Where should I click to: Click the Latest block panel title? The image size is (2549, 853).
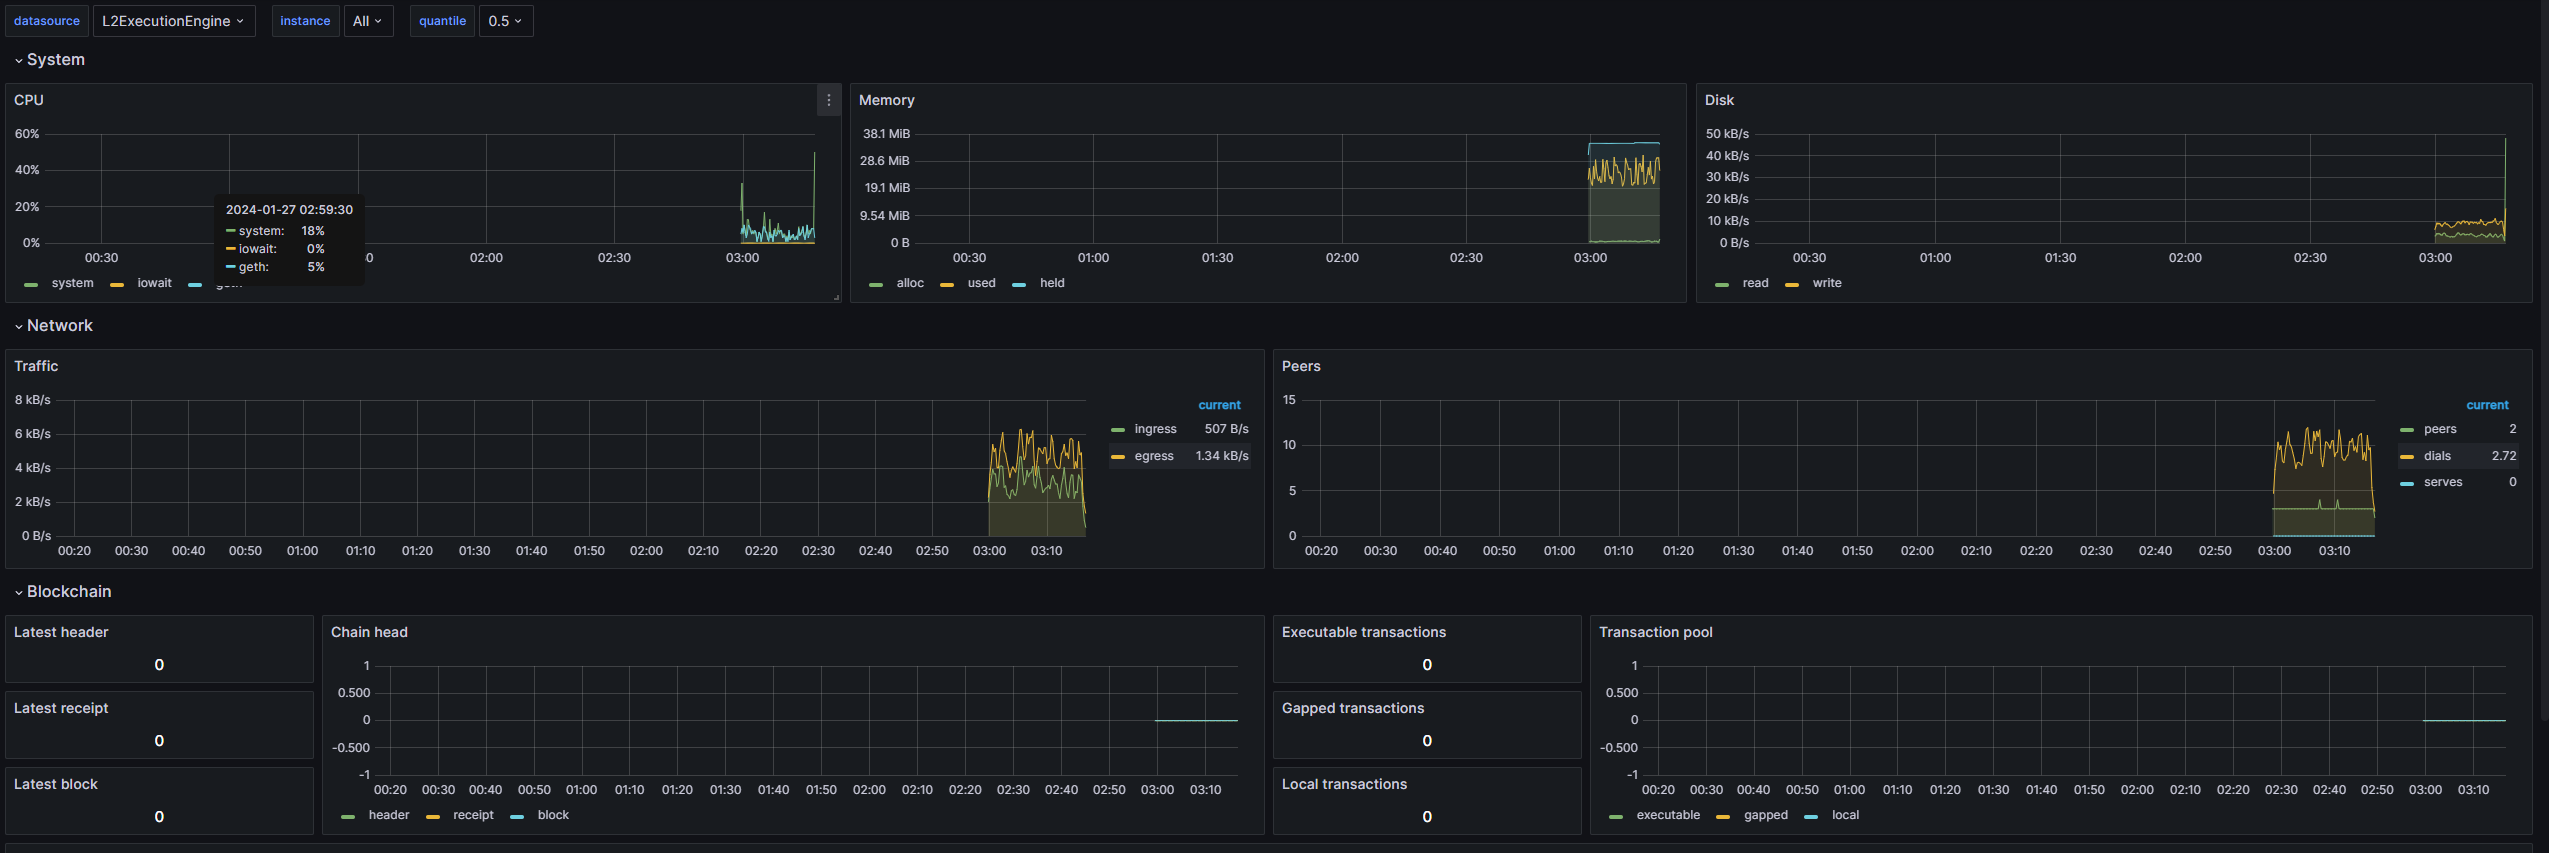pyautogui.click(x=56, y=784)
